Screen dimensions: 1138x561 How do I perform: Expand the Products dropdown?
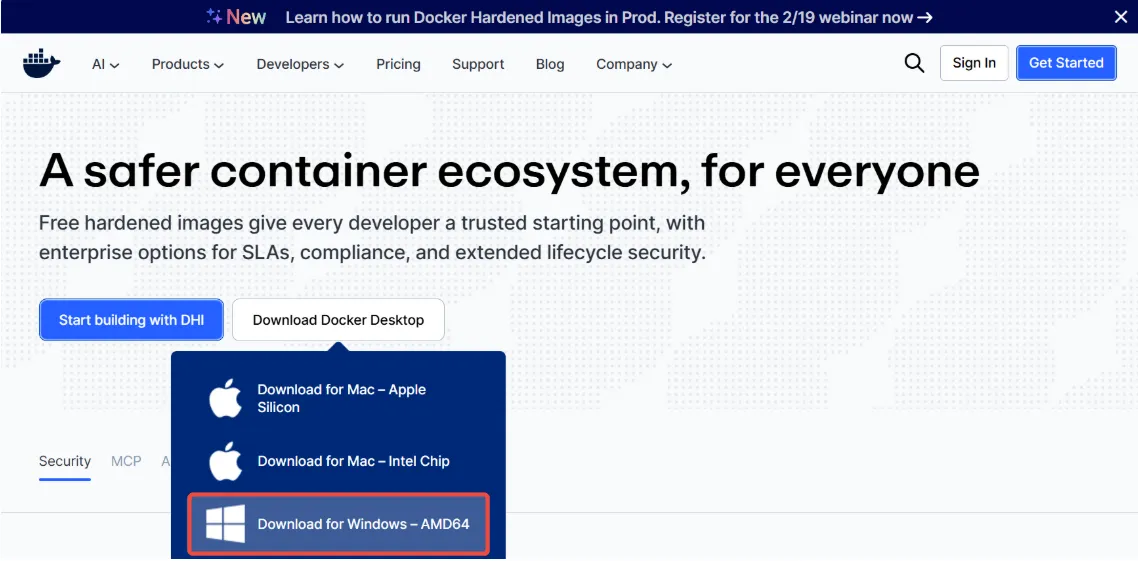pyautogui.click(x=188, y=64)
